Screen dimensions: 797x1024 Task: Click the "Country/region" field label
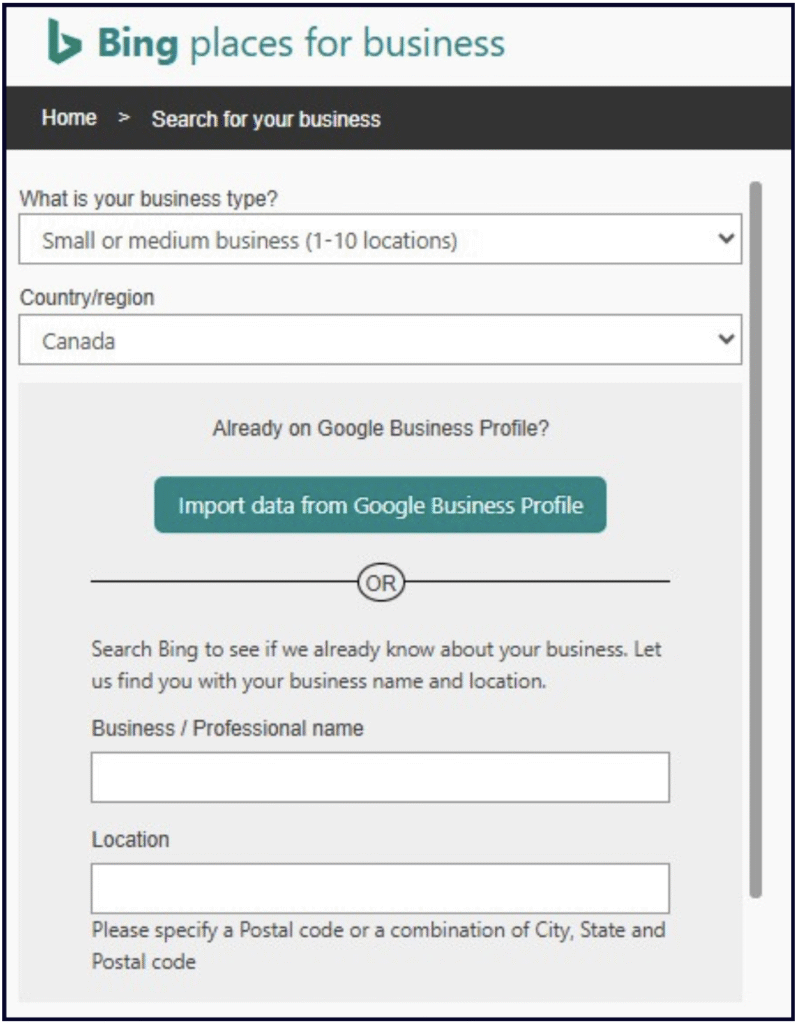click(87, 298)
